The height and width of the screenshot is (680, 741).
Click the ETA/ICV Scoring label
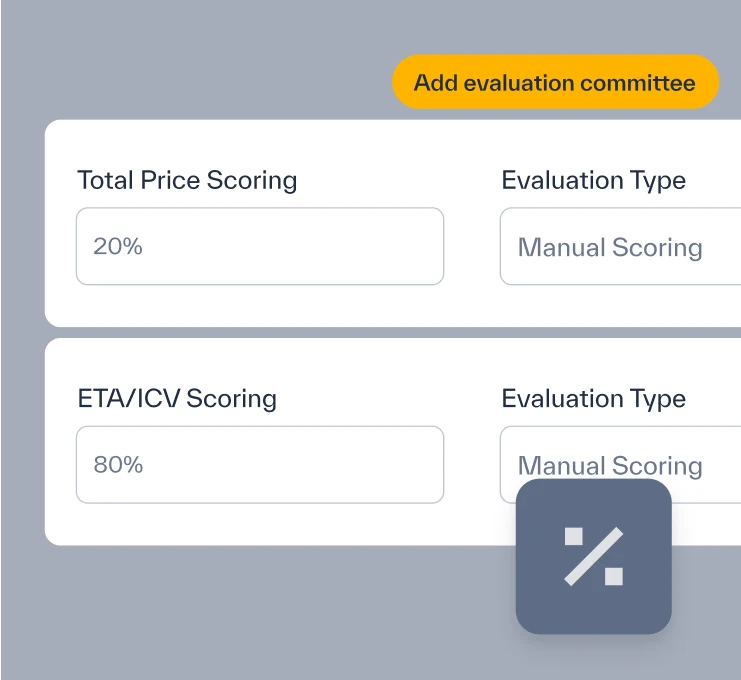point(177,398)
